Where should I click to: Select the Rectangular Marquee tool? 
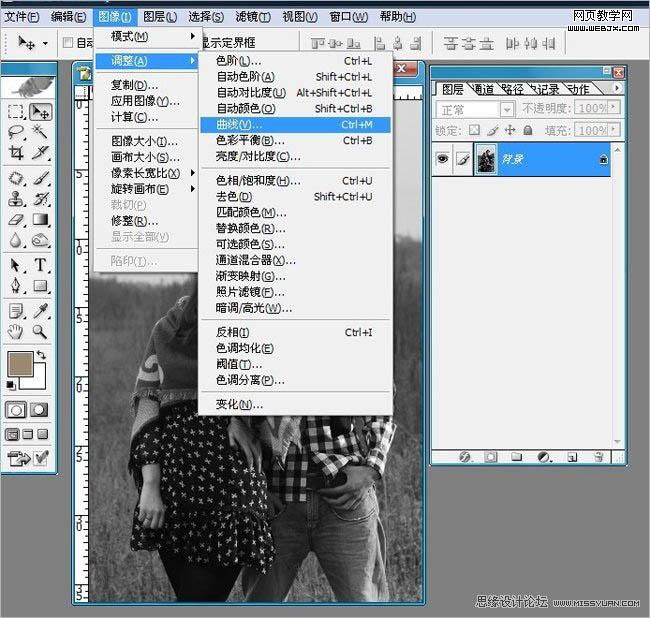pos(16,111)
